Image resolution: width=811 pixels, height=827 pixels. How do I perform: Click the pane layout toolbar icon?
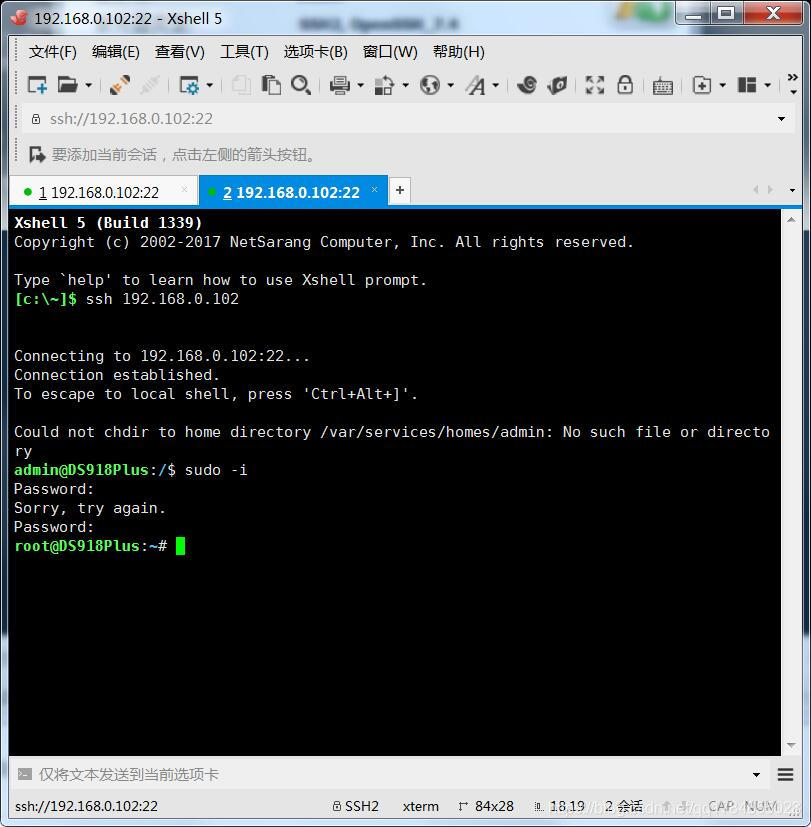[747, 85]
